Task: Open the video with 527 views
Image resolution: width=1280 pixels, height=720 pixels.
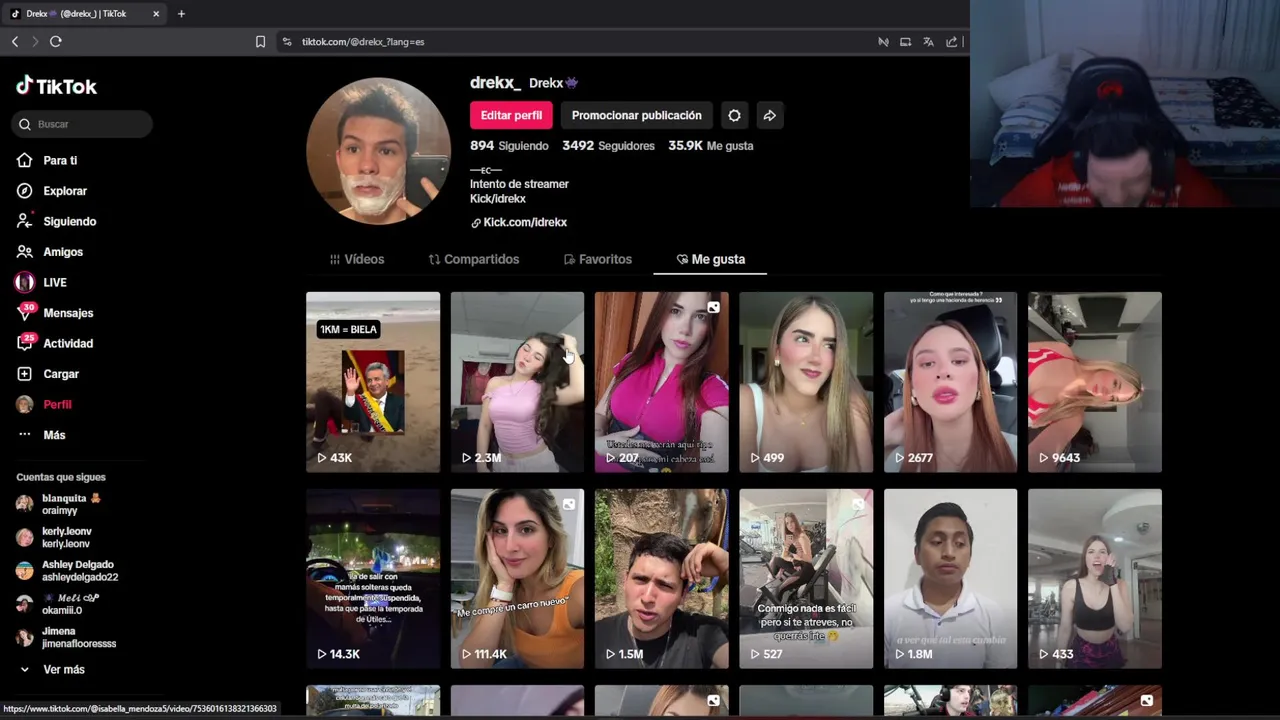Action: pos(806,578)
